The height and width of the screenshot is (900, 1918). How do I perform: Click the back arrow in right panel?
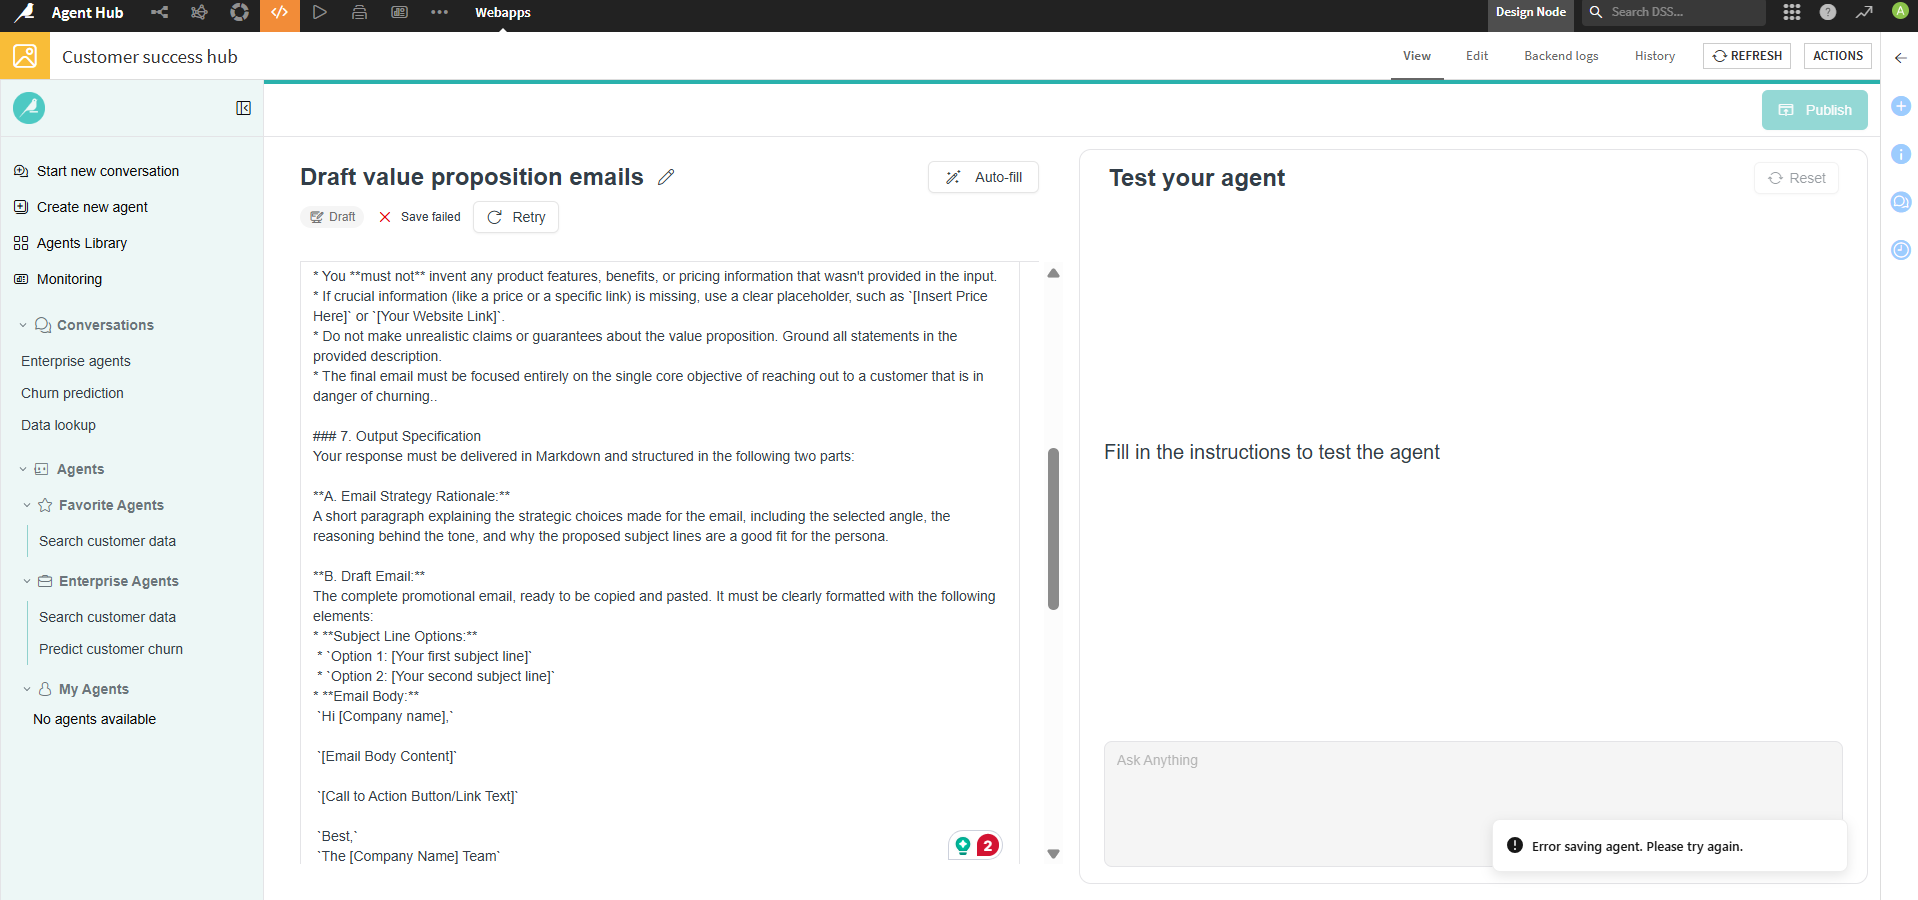pos(1900,58)
